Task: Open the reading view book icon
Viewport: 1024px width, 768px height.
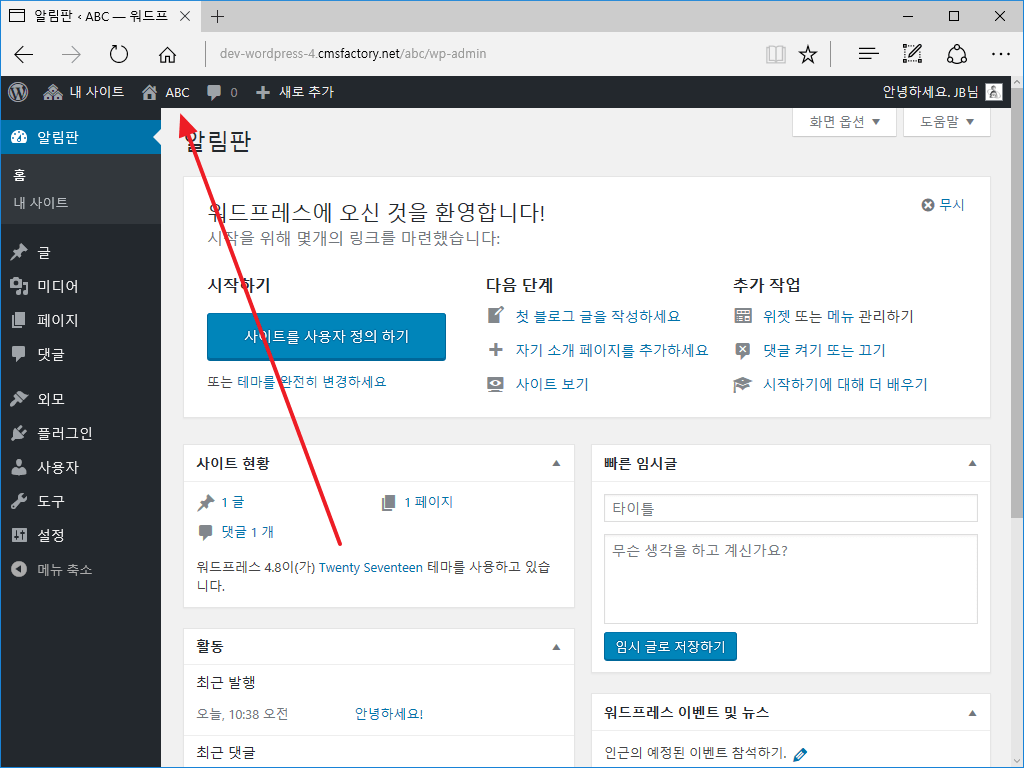Action: [776, 54]
